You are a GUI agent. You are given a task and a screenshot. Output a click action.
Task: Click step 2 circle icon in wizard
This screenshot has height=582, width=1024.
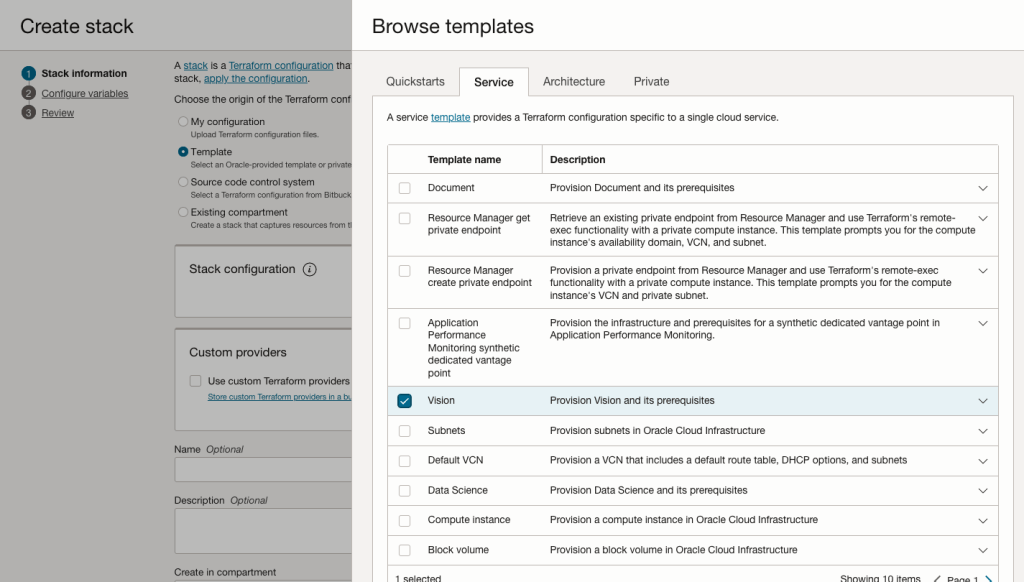(29, 93)
